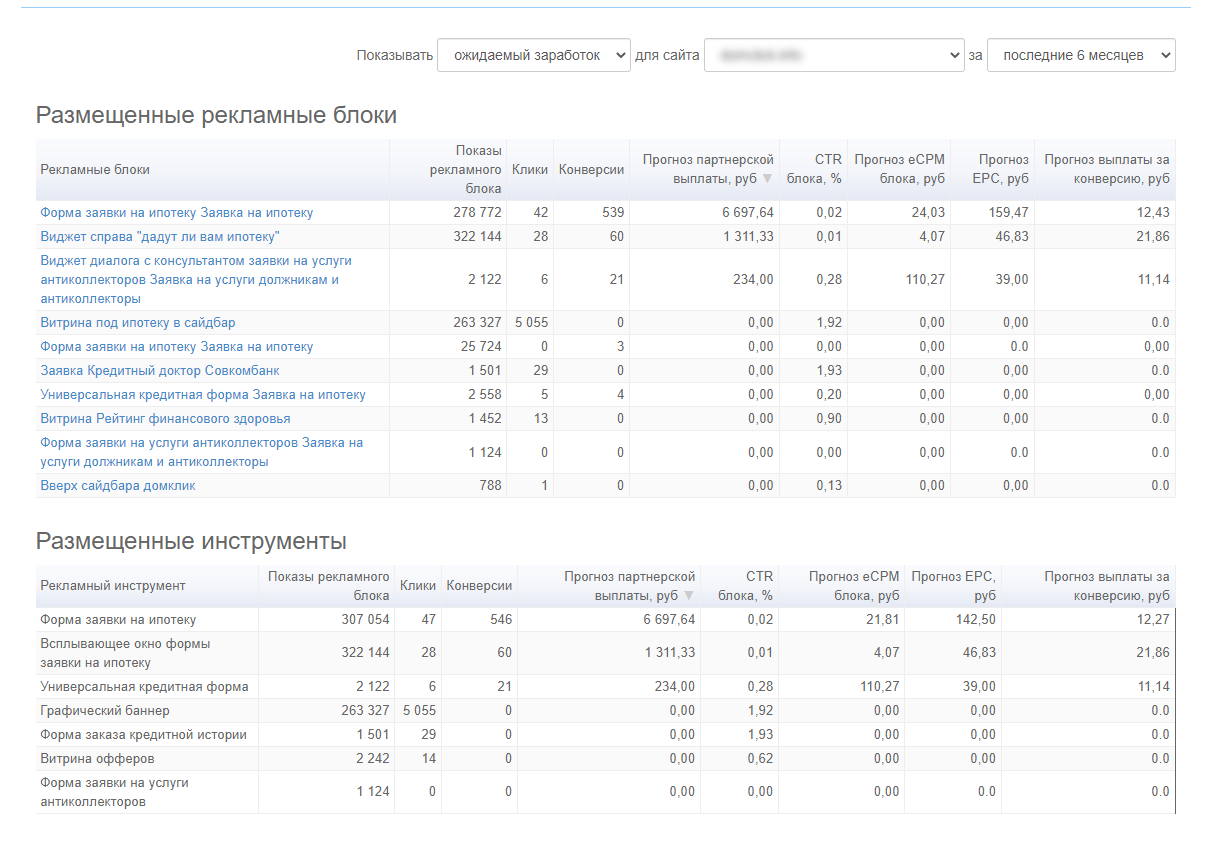Click 'Универсальная кредитная форма Заявка на ипотеку' link
1210x847 pixels.
pyautogui.click(x=203, y=395)
